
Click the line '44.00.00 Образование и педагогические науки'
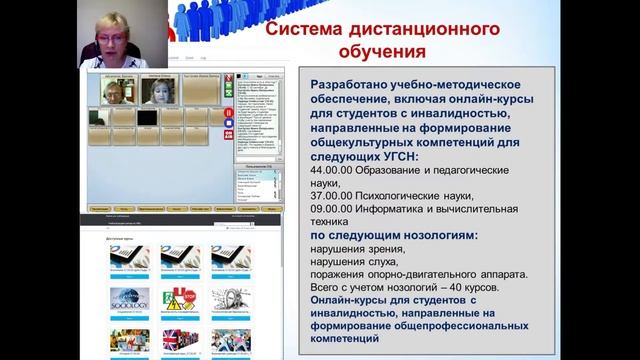(409, 176)
